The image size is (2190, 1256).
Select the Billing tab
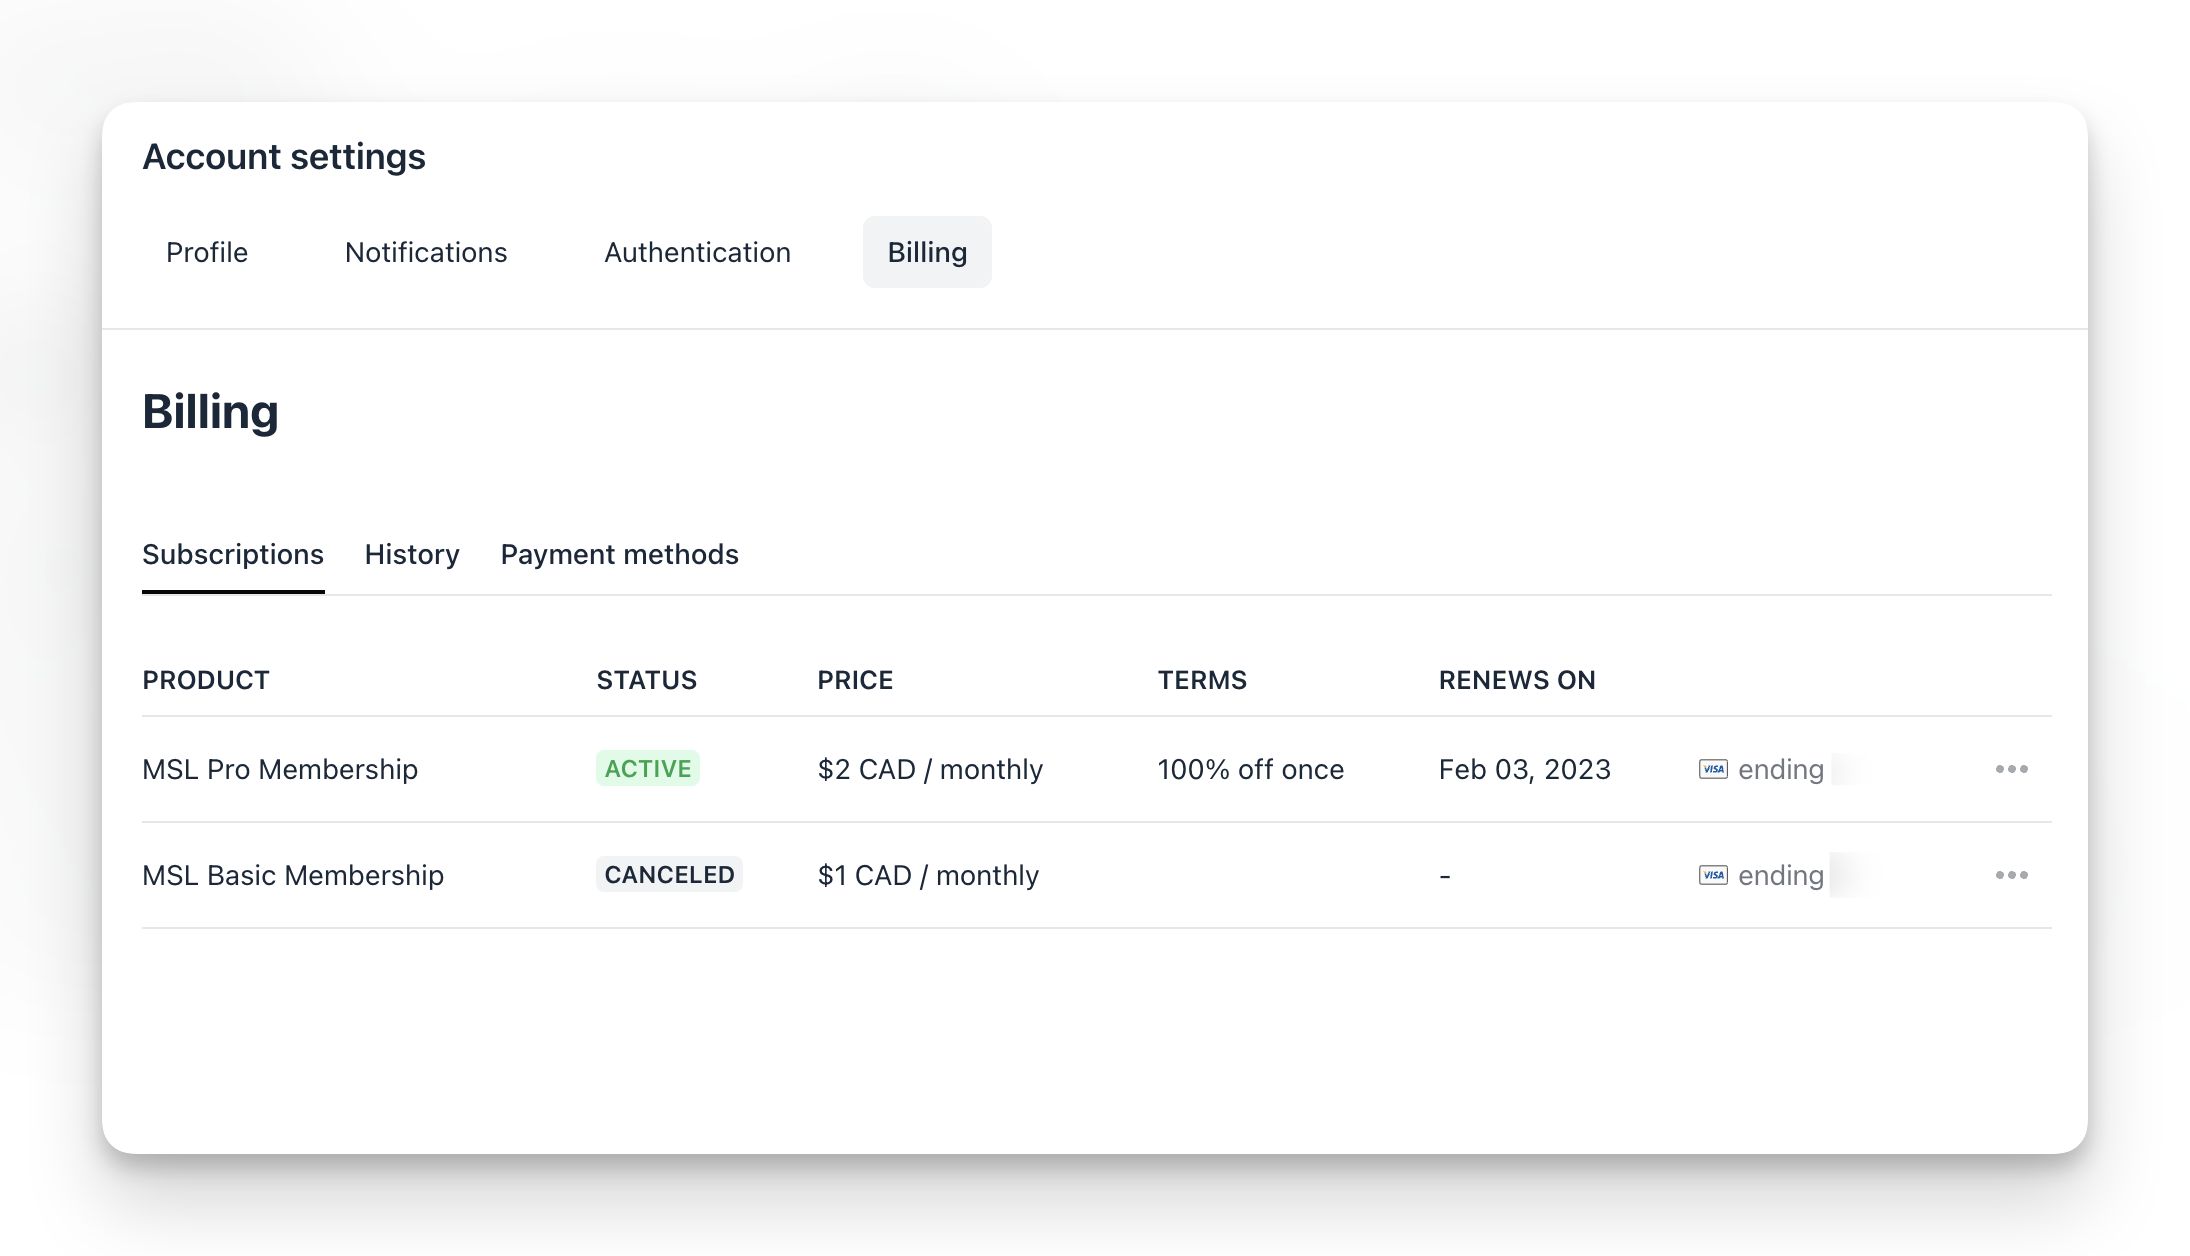tap(926, 252)
